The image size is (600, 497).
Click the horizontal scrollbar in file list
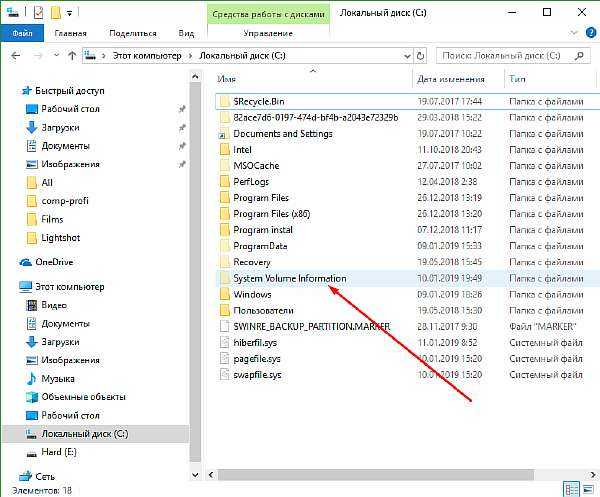pos(376,475)
